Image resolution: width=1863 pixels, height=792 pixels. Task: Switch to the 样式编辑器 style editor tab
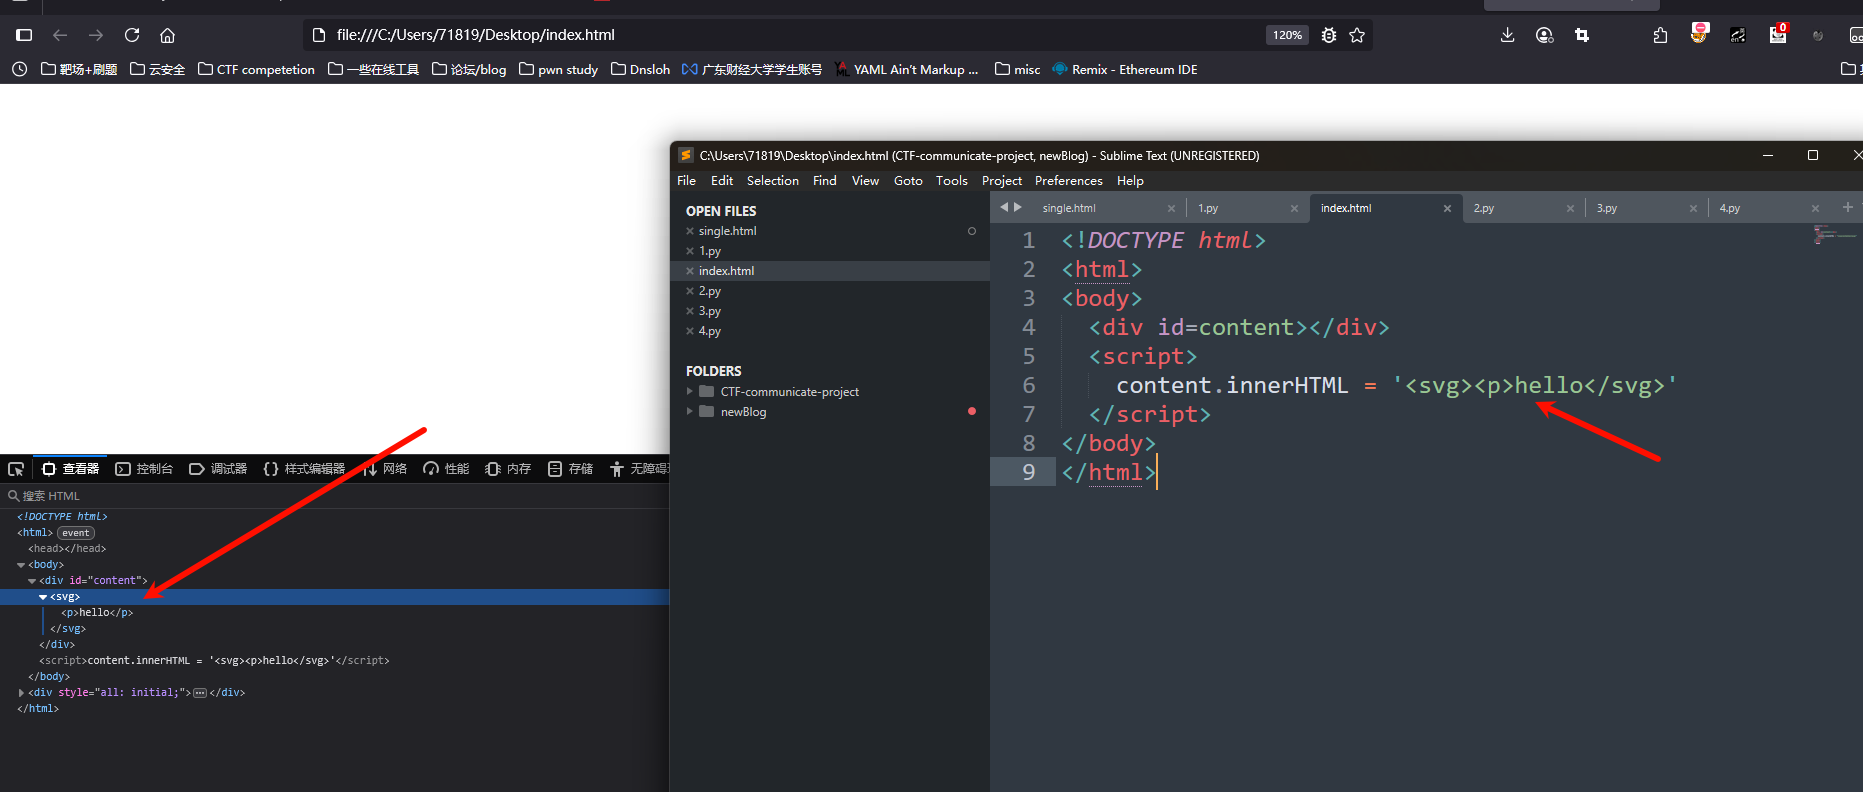[x=304, y=469]
